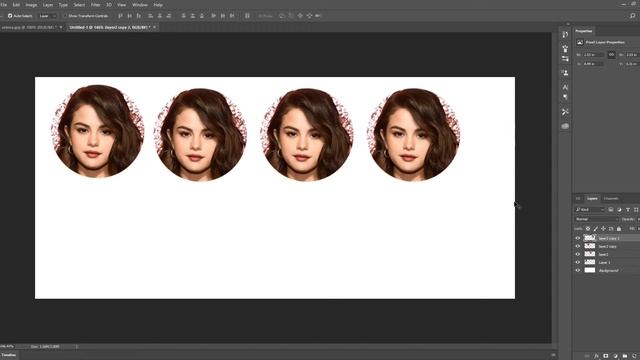Screen dimensions: 640x360
Task: Toggle lock all padlock icon
Action: [x=619, y=229]
